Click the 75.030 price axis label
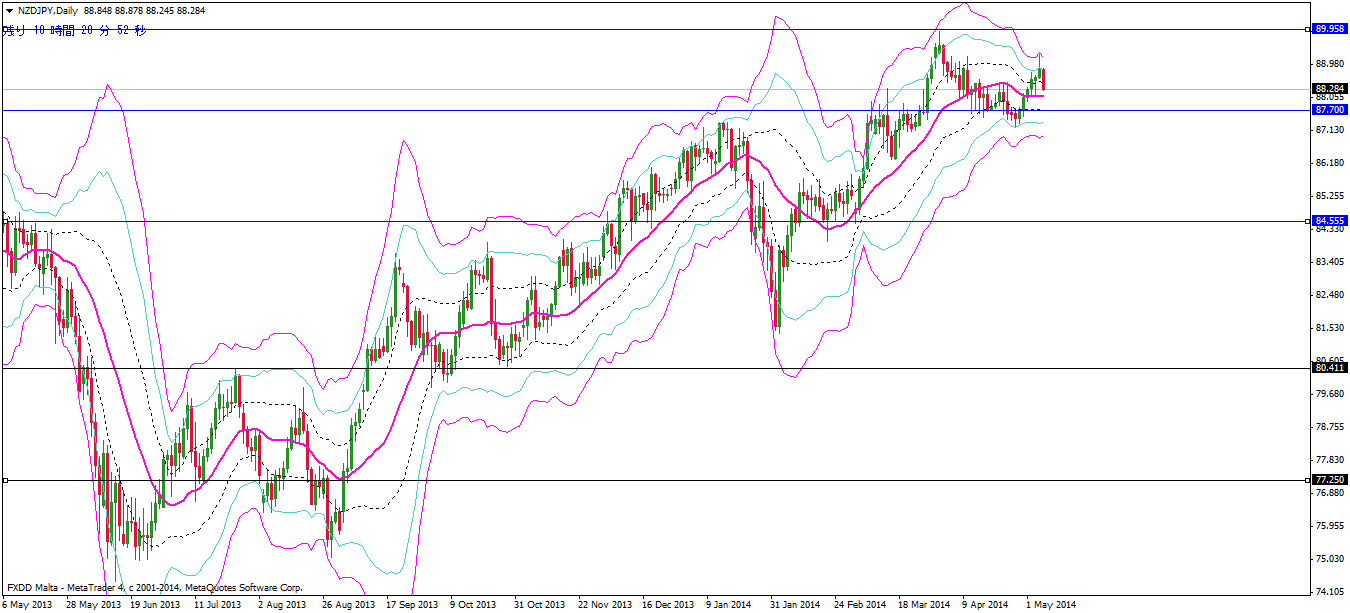 click(x=1330, y=559)
